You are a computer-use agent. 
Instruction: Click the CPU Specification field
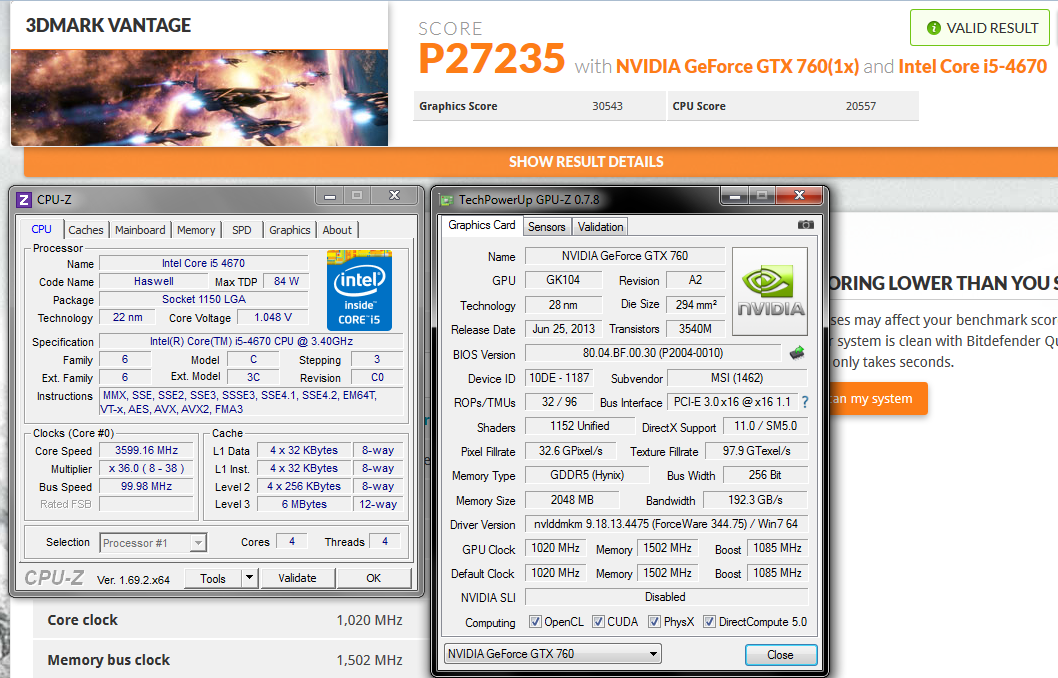click(251, 341)
